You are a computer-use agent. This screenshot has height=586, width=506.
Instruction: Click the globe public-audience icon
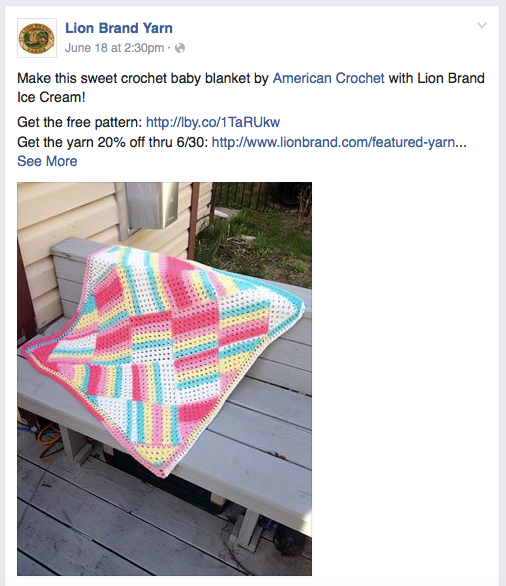tap(180, 48)
